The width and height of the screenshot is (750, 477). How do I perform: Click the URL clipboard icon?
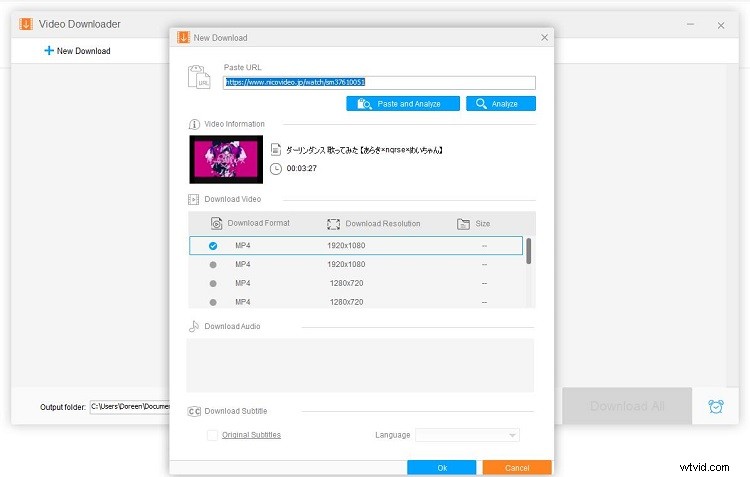[199, 77]
